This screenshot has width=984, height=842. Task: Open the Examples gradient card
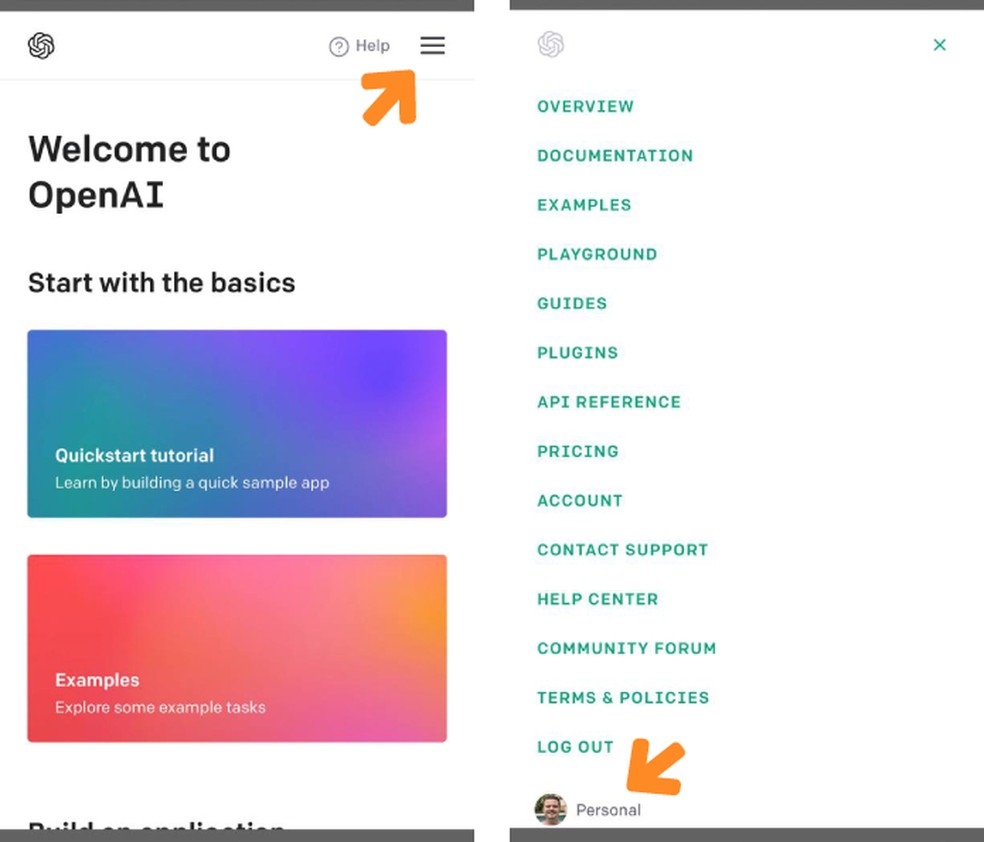coord(237,648)
